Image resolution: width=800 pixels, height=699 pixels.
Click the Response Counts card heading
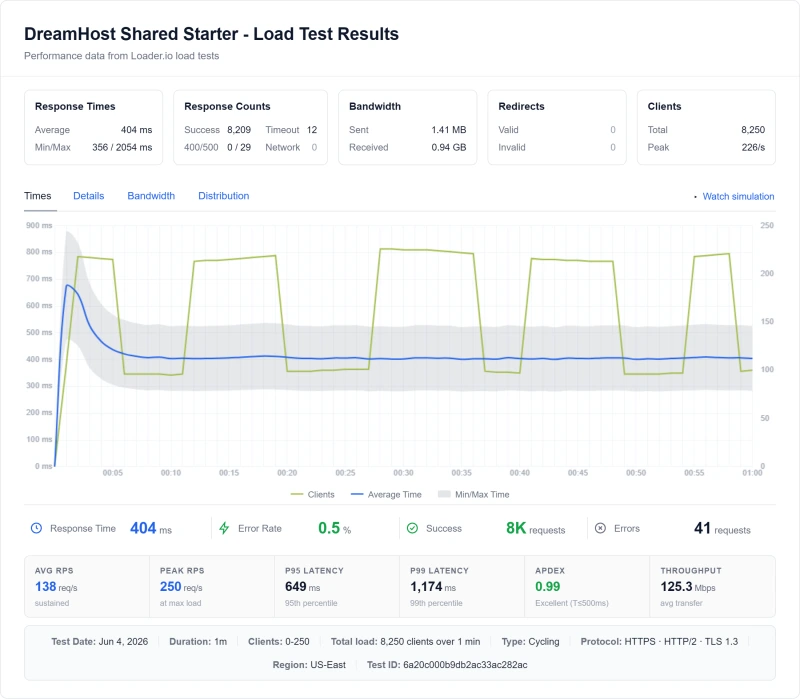pyautogui.click(x=227, y=106)
